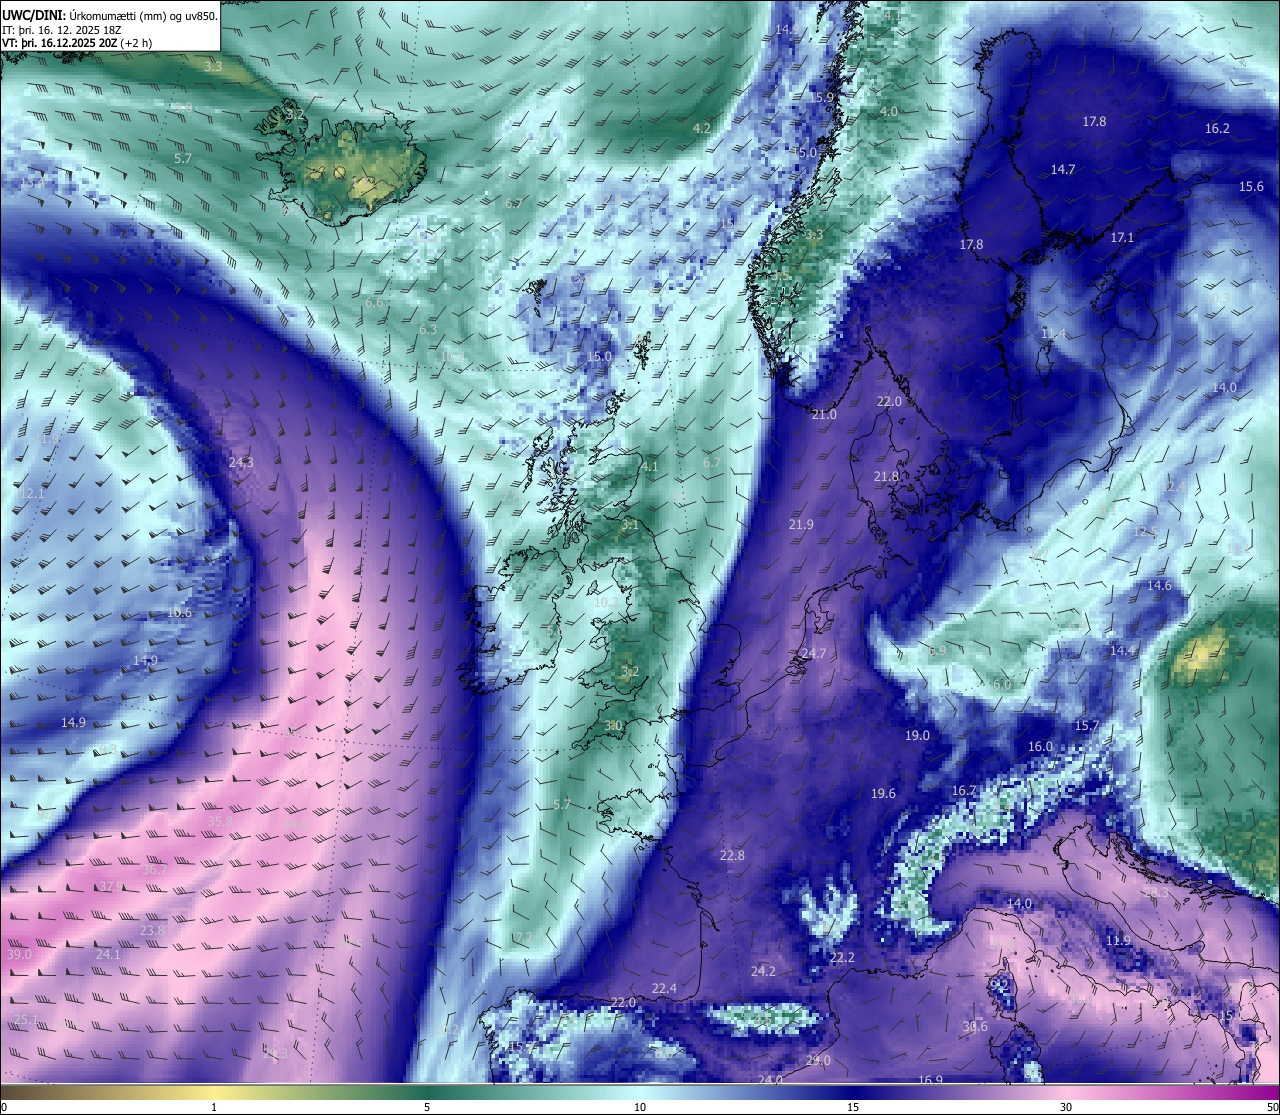Click the 22.8 value over France

click(732, 855)
